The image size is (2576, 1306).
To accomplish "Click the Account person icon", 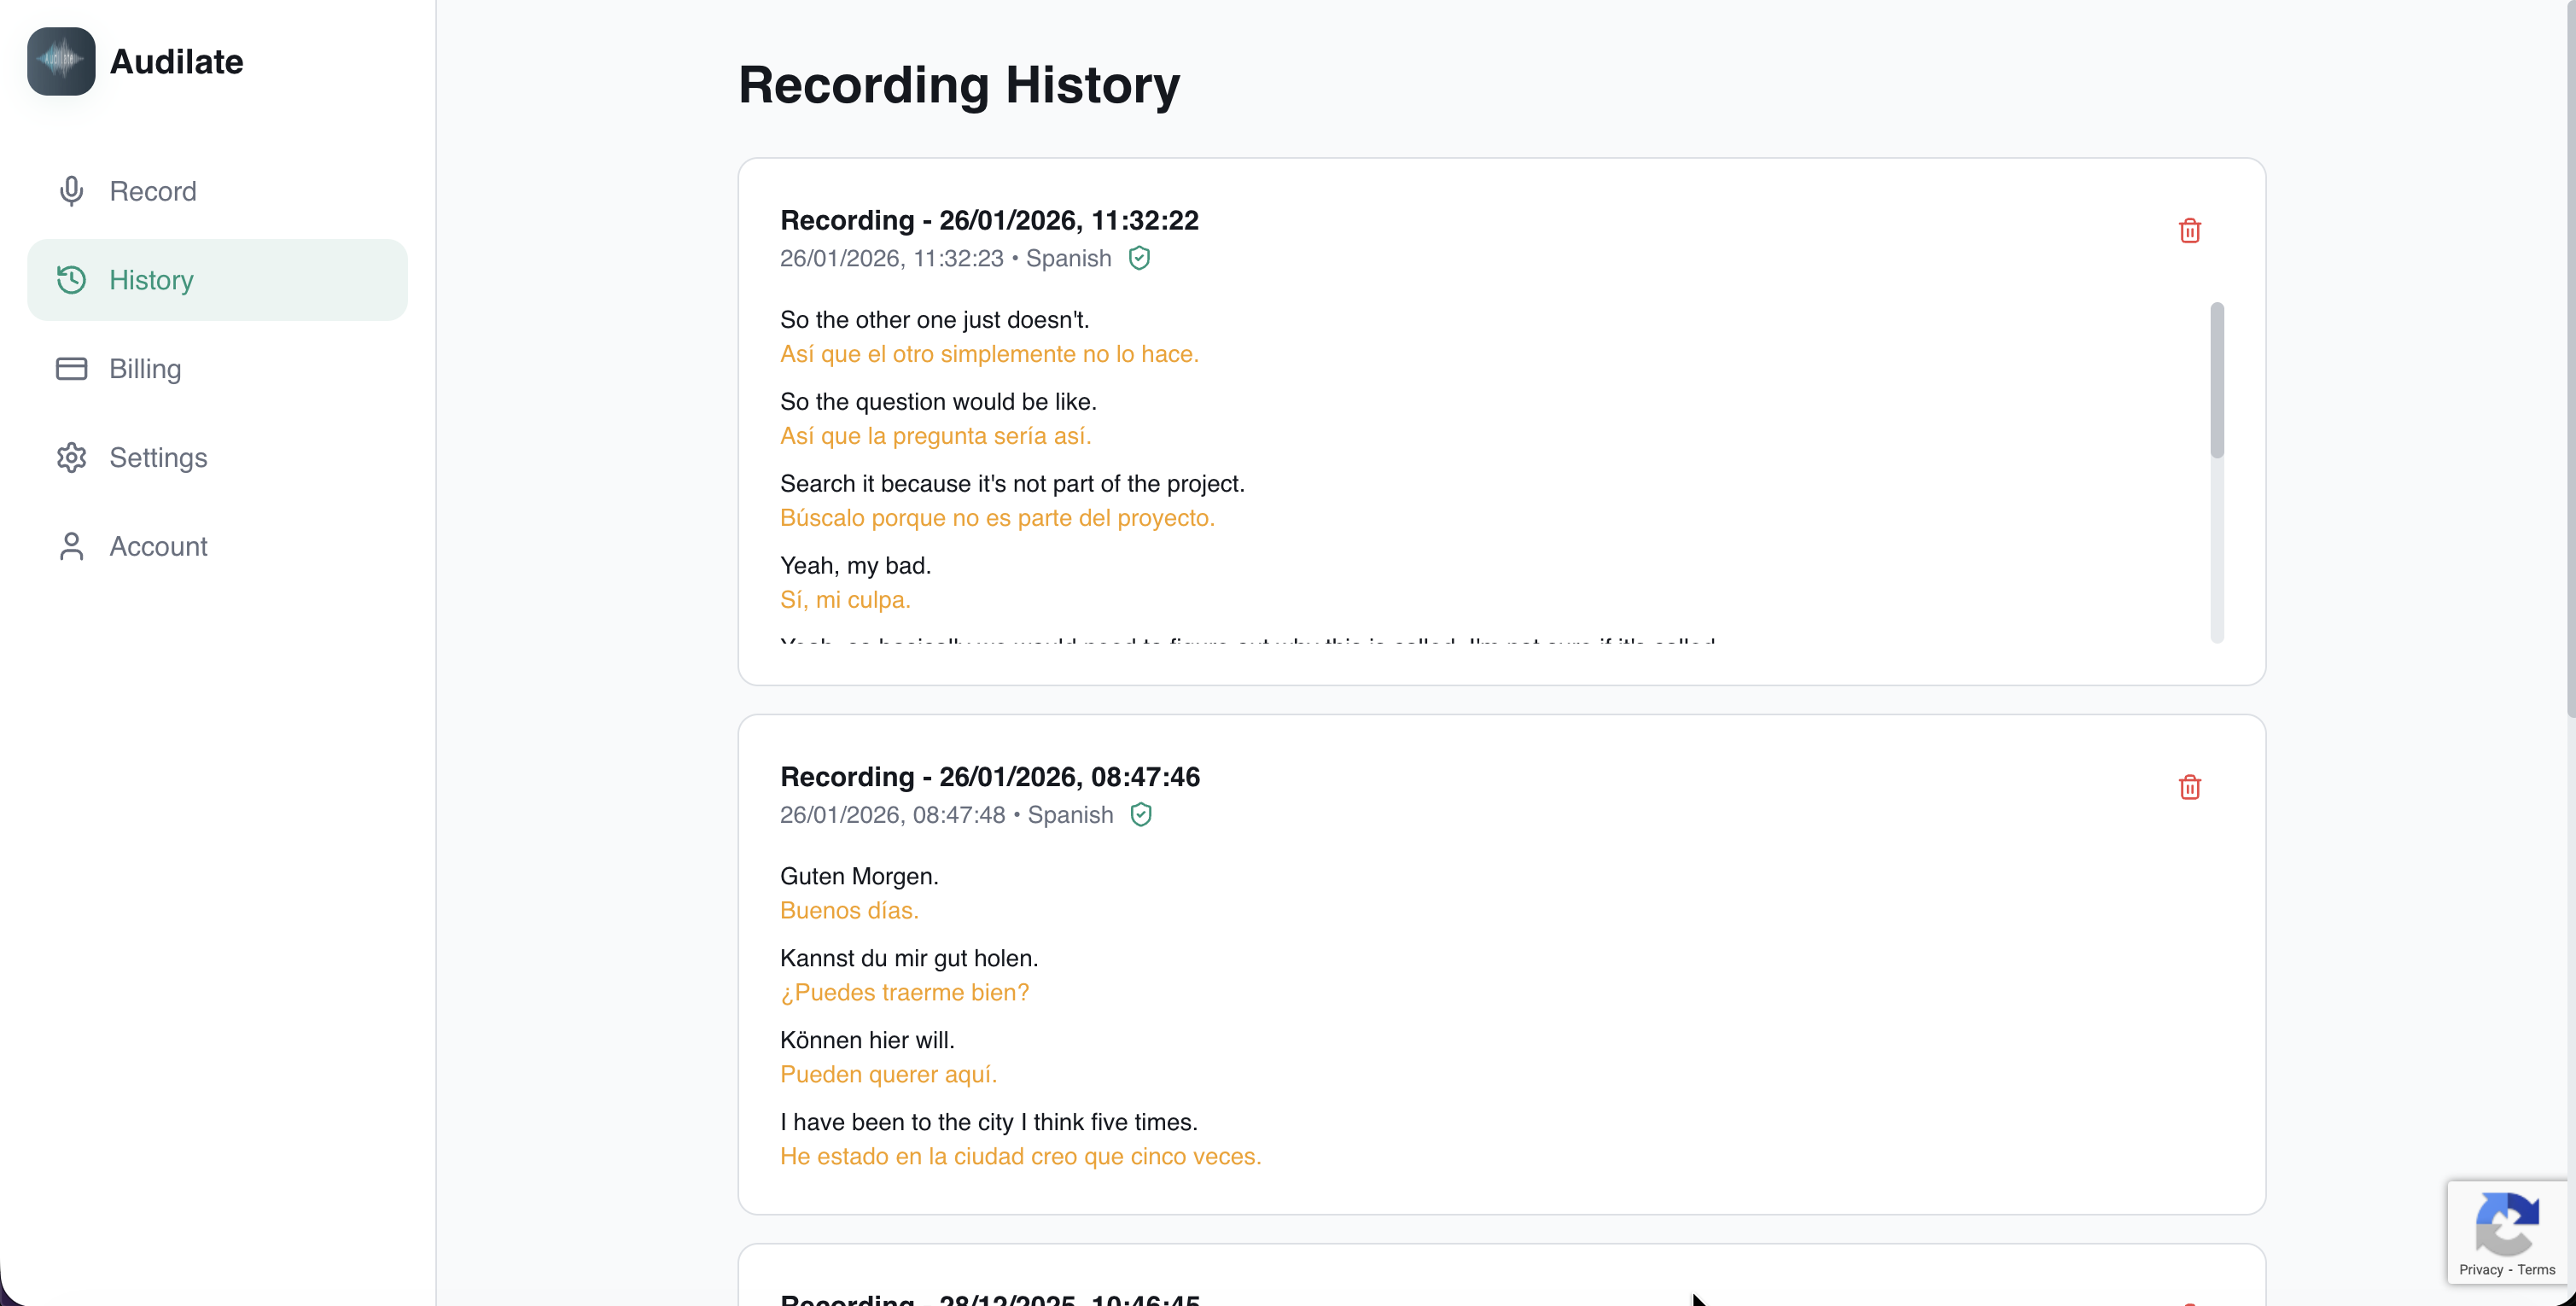I will pyautogui.click(x=70, y=546).
